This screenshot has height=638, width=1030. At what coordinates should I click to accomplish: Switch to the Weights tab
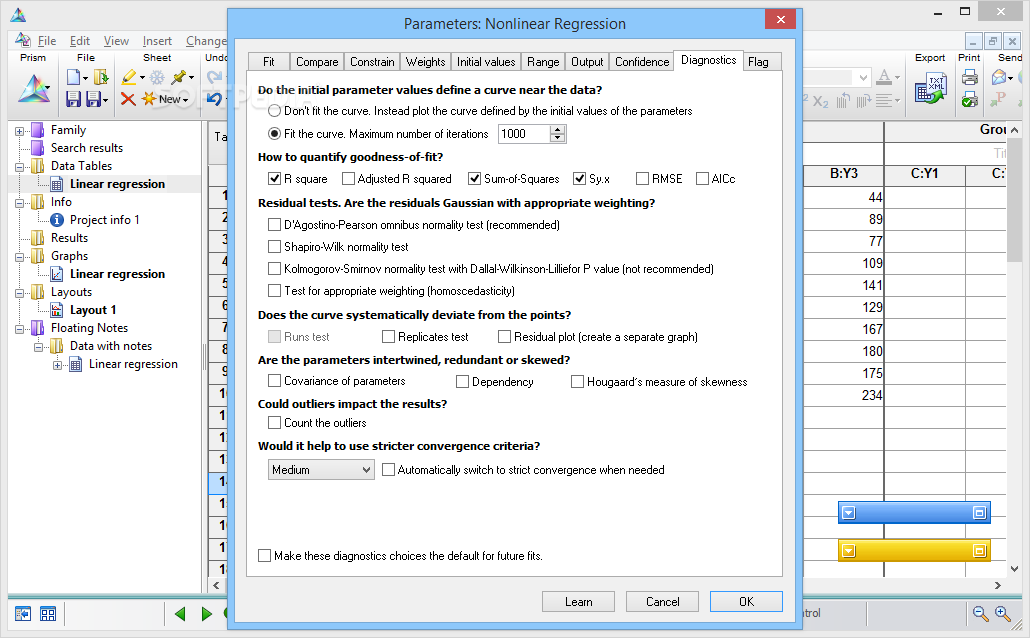pos(425,62)
